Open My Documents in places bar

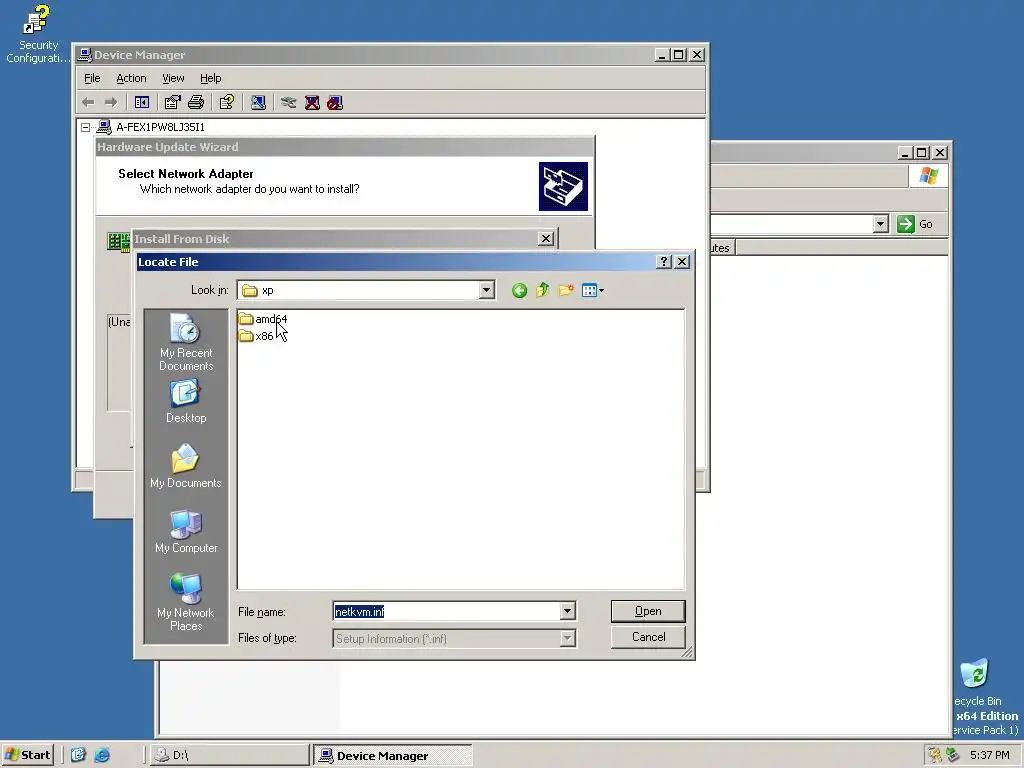[186, 466]
